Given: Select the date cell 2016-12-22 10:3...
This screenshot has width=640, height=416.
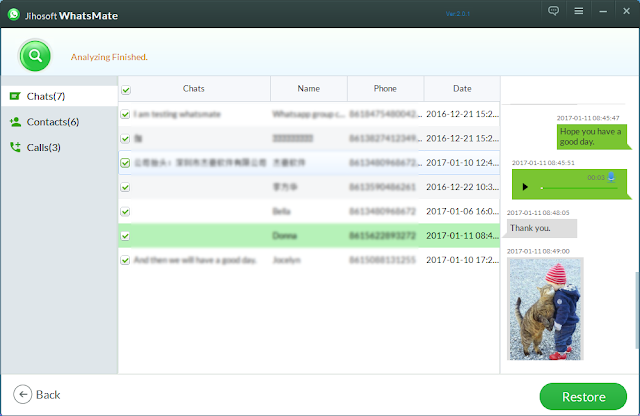Looking at the screenshot, I should click(462, 187).
